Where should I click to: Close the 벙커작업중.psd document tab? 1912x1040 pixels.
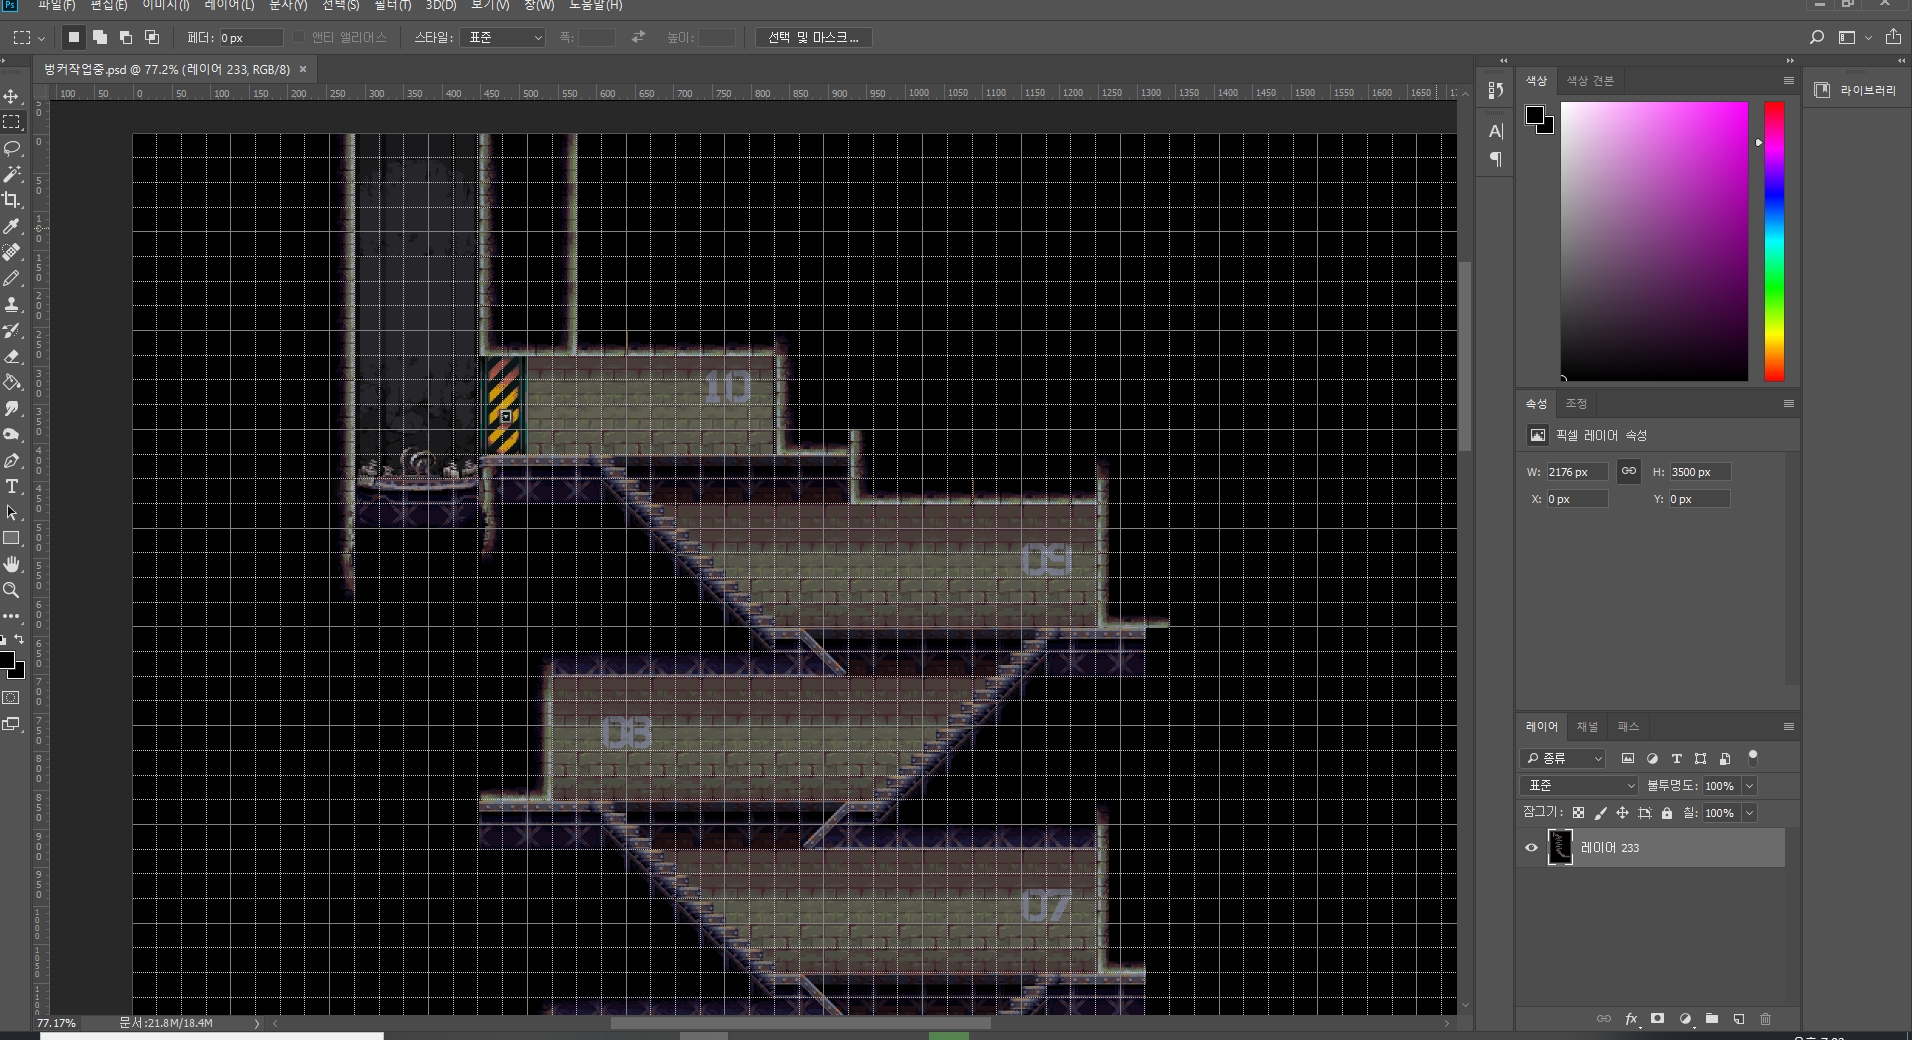click(x=303, y=69)
